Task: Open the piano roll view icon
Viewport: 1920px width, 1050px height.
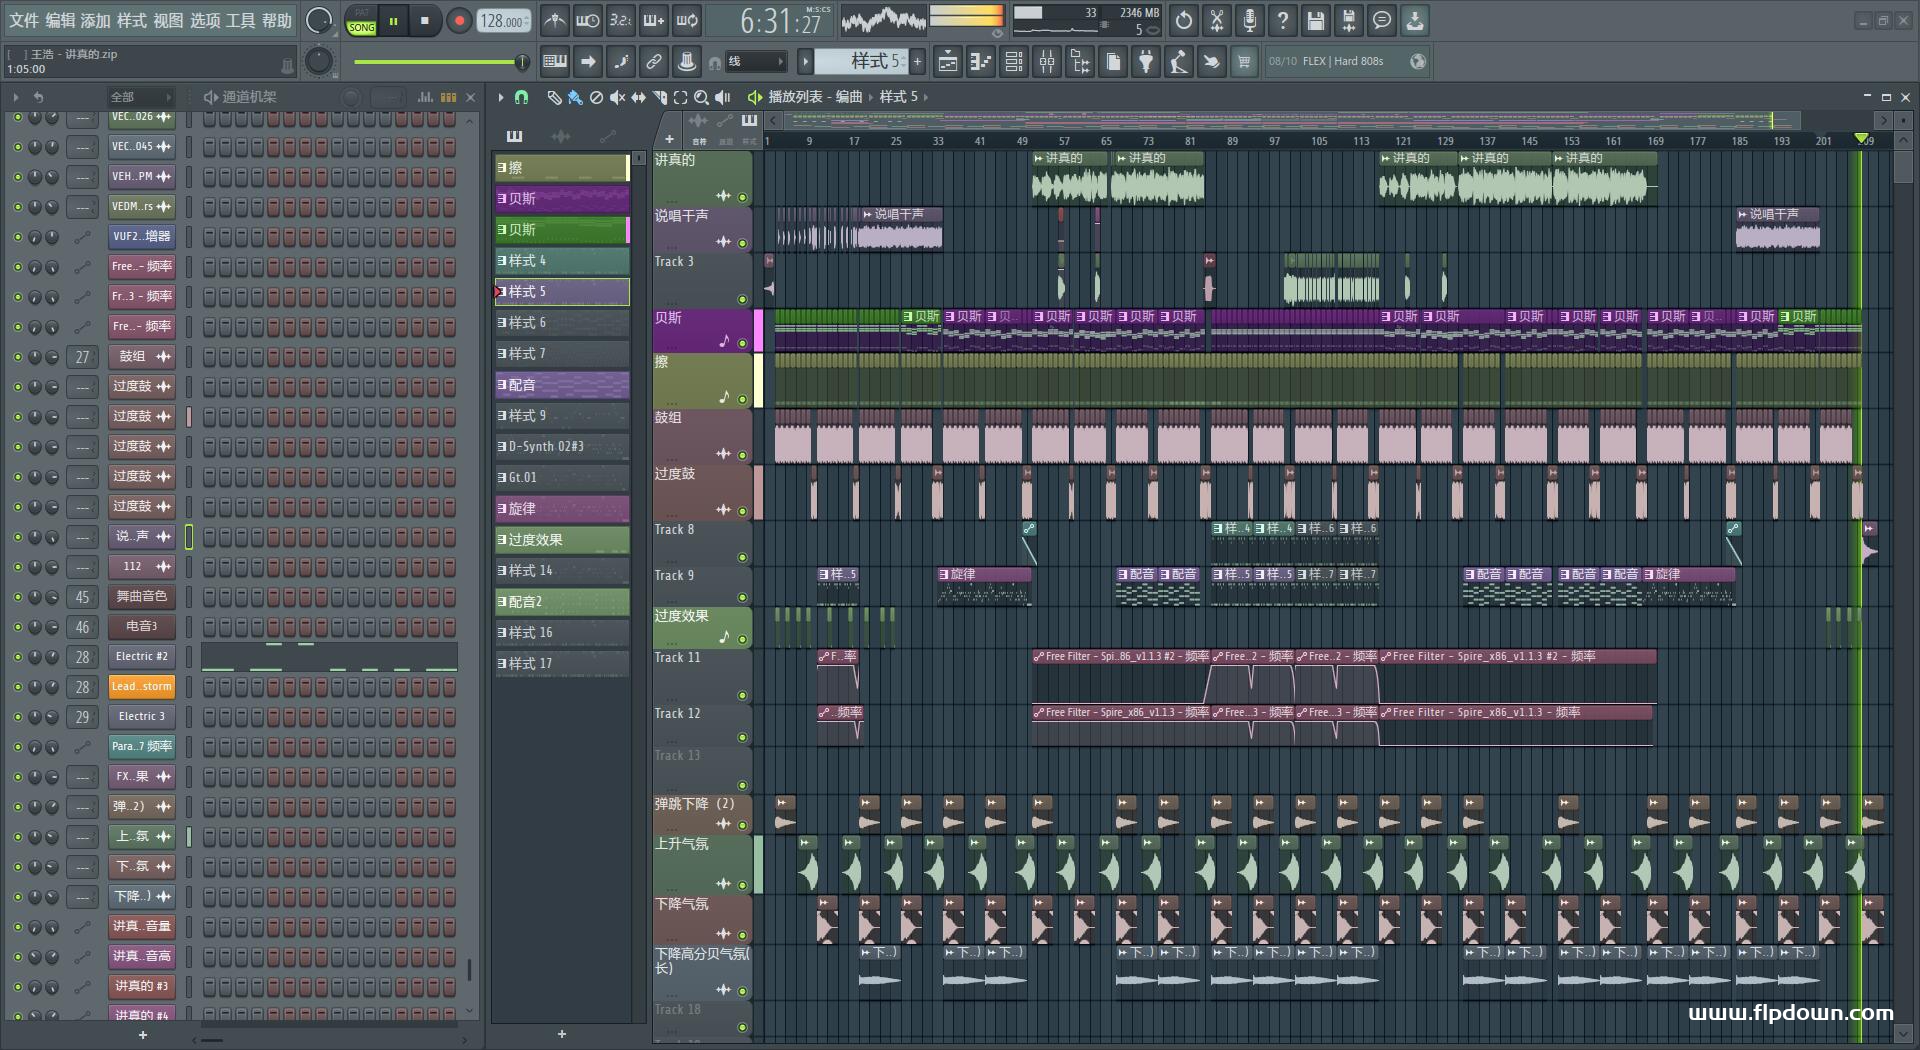Action: 981,62
